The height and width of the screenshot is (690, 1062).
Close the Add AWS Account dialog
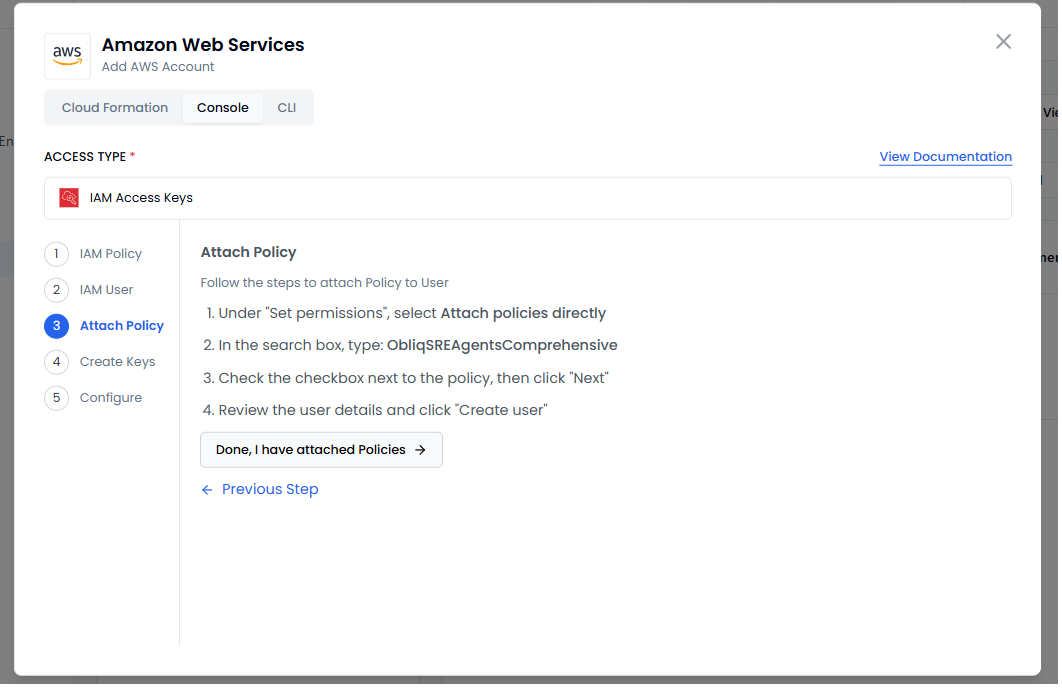click(1003, 41)
